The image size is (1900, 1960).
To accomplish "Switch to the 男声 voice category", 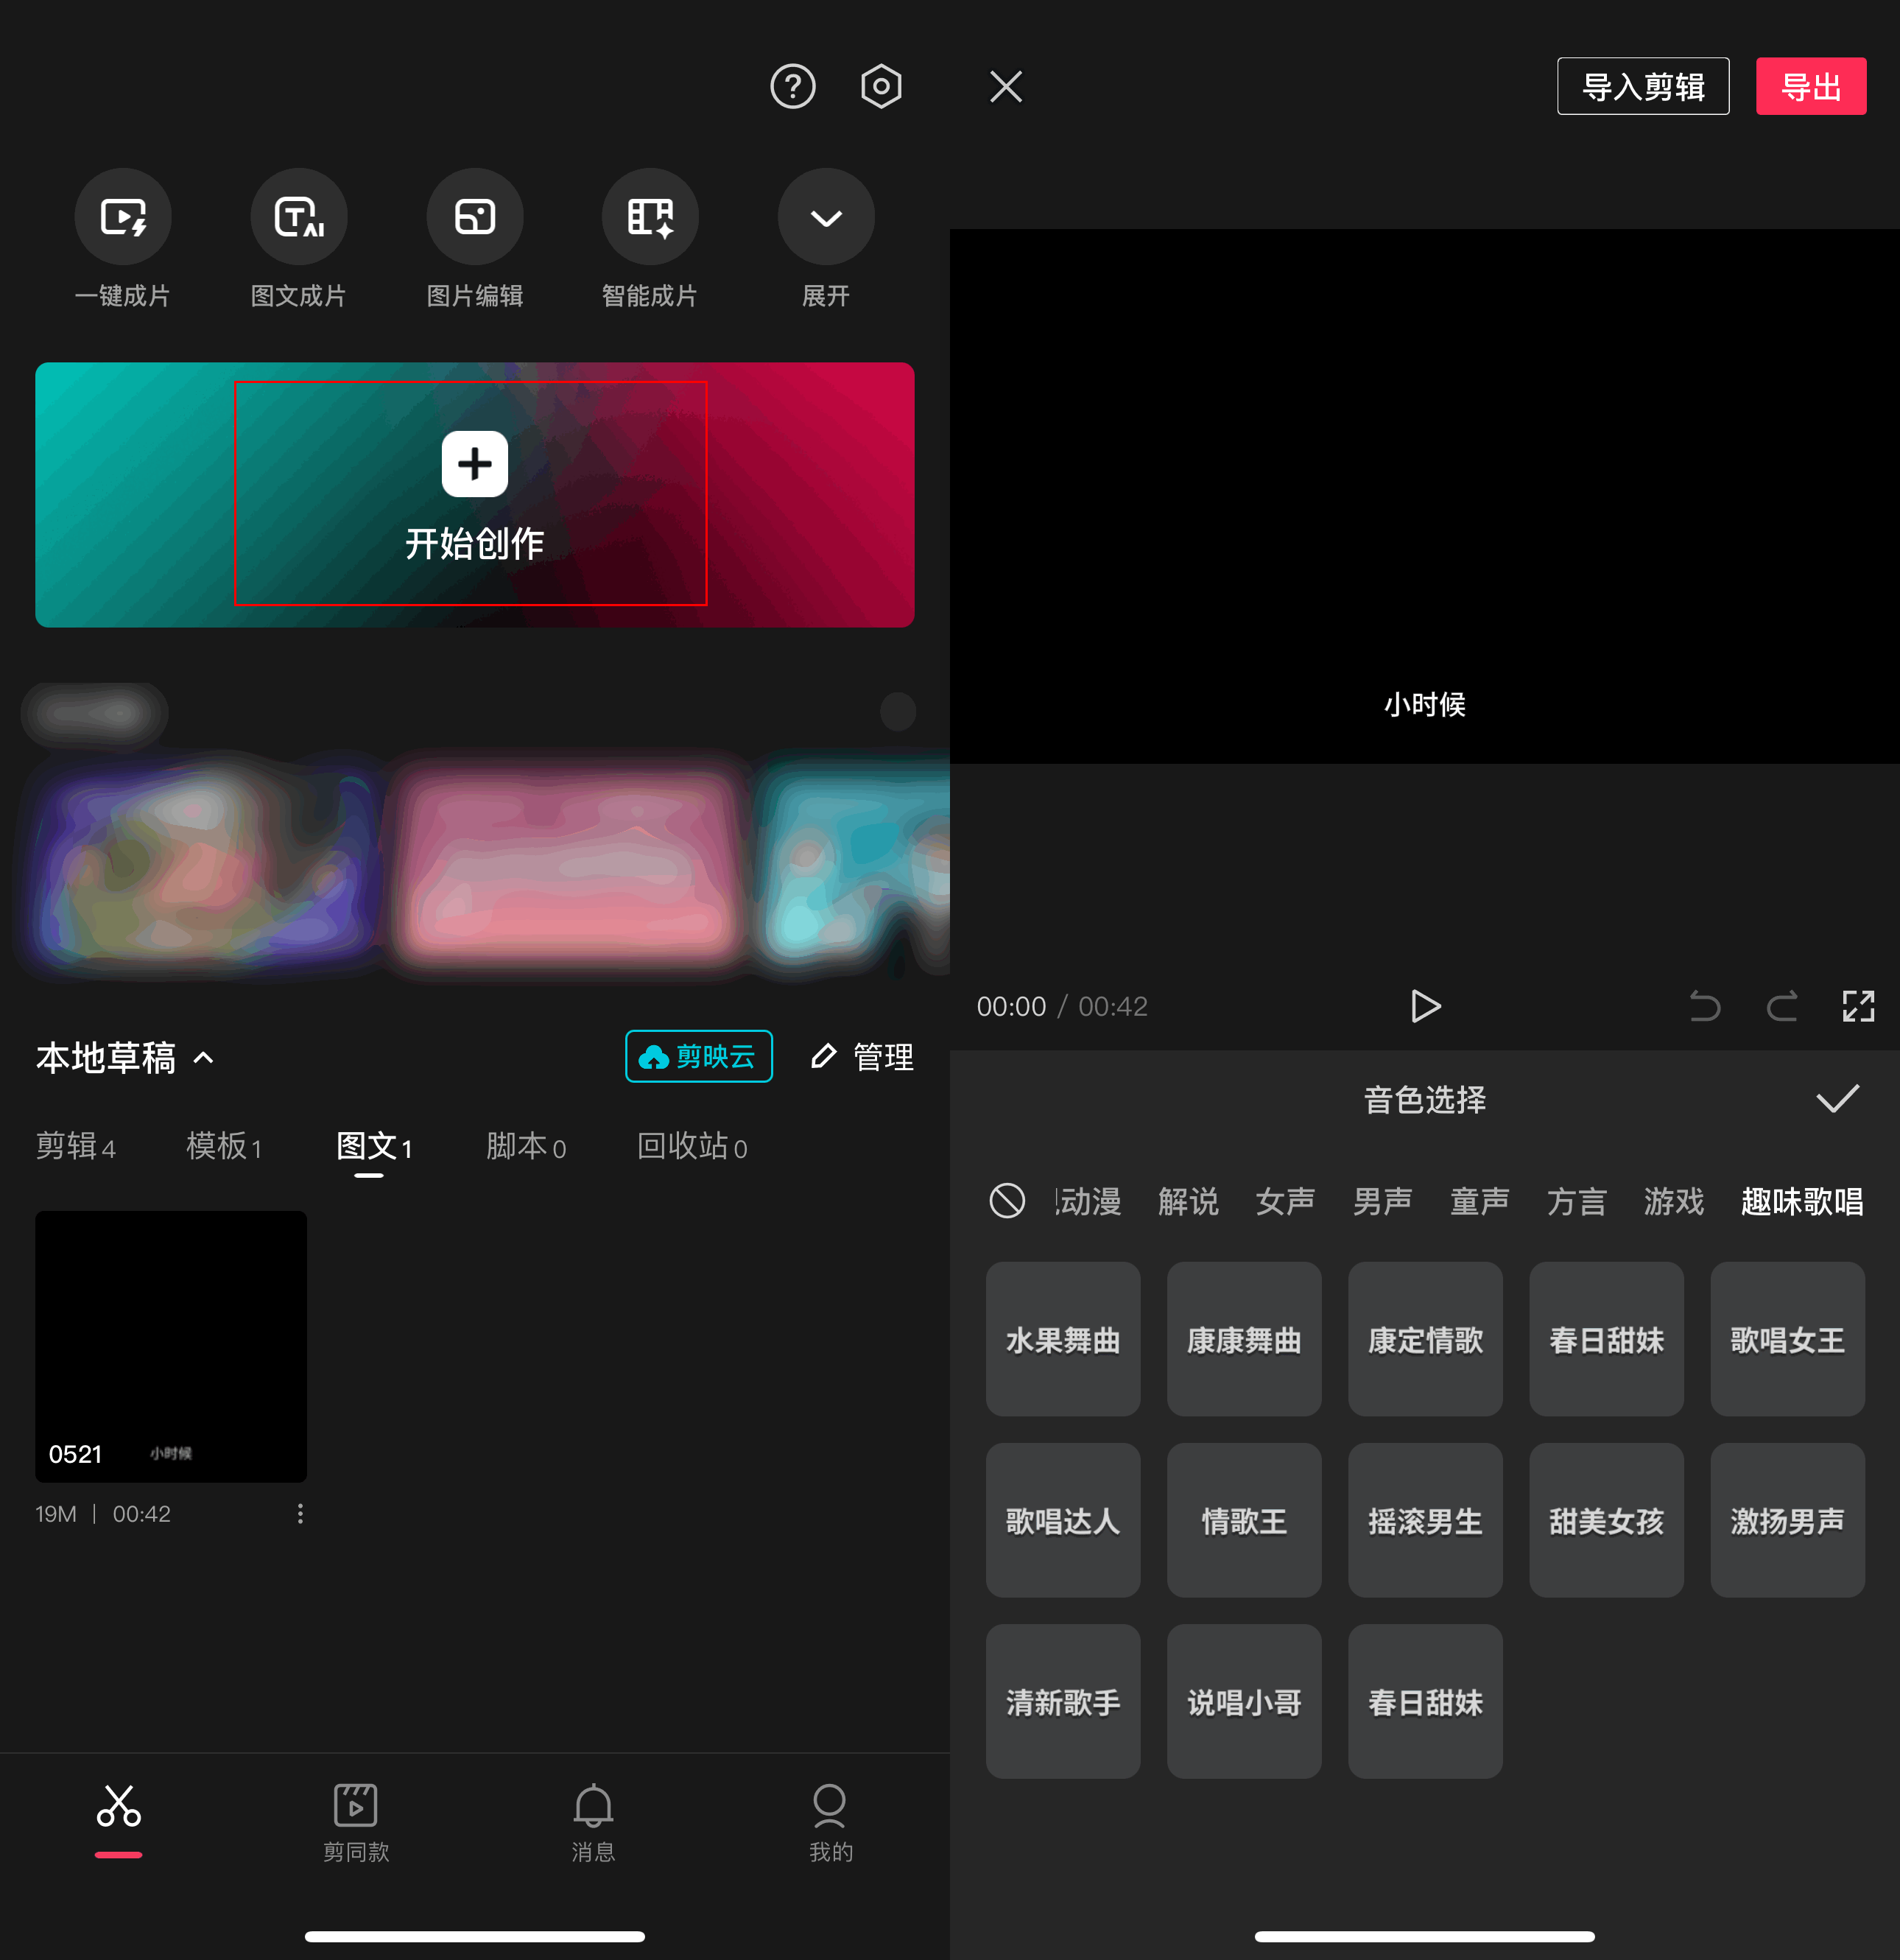I will click(x=1381, y=1202).
